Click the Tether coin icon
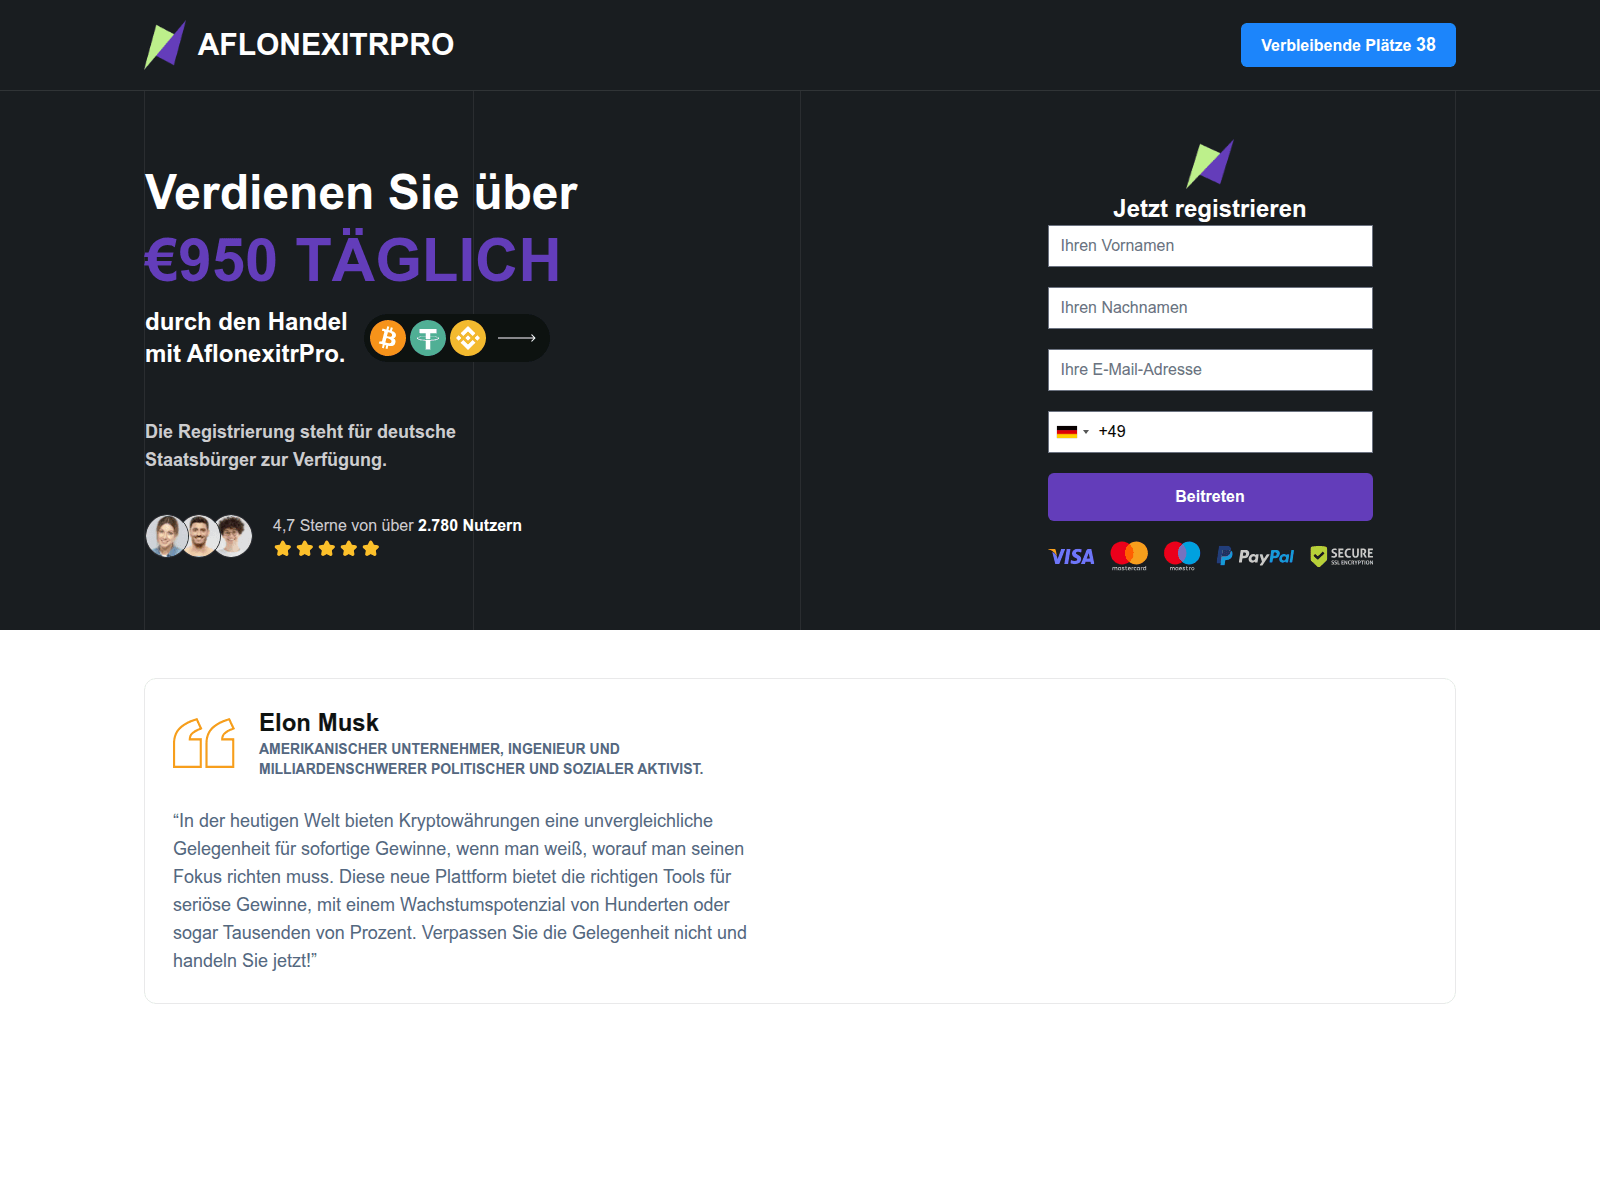This screenshot has height=1200, width=1600. [x=428, y=338]
